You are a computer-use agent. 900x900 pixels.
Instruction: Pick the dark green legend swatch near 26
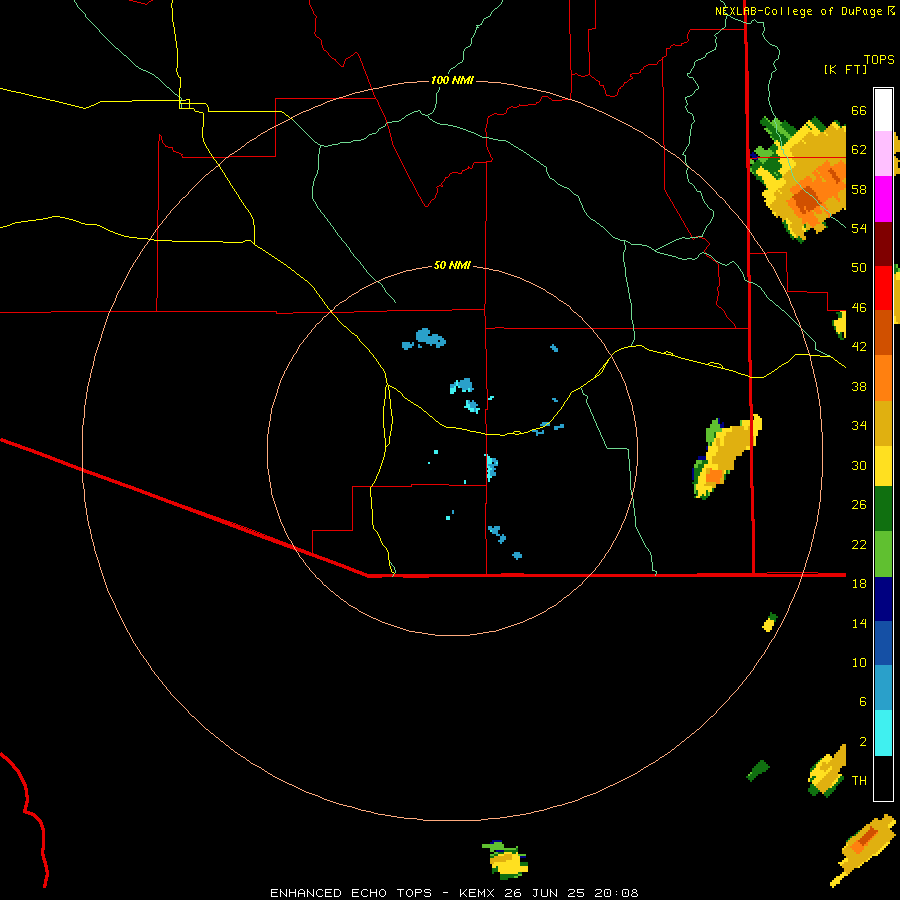pyautogui.click(x=883, y=509)
